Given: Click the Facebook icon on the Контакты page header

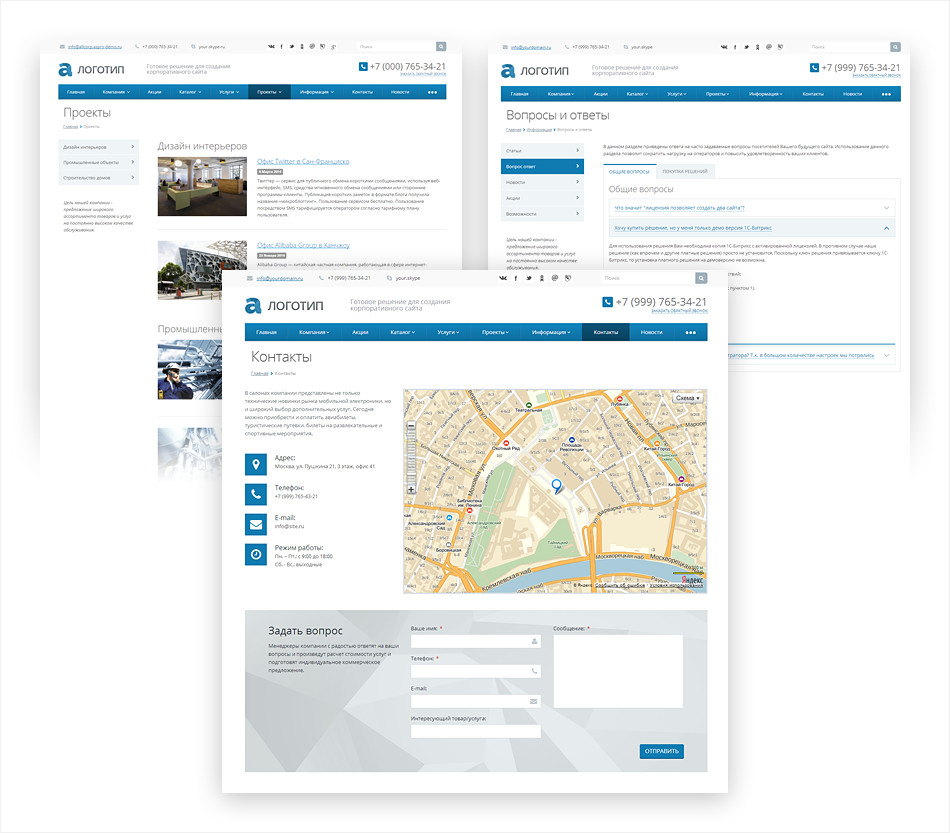Looking at the screenshot, I should [516, 278].
